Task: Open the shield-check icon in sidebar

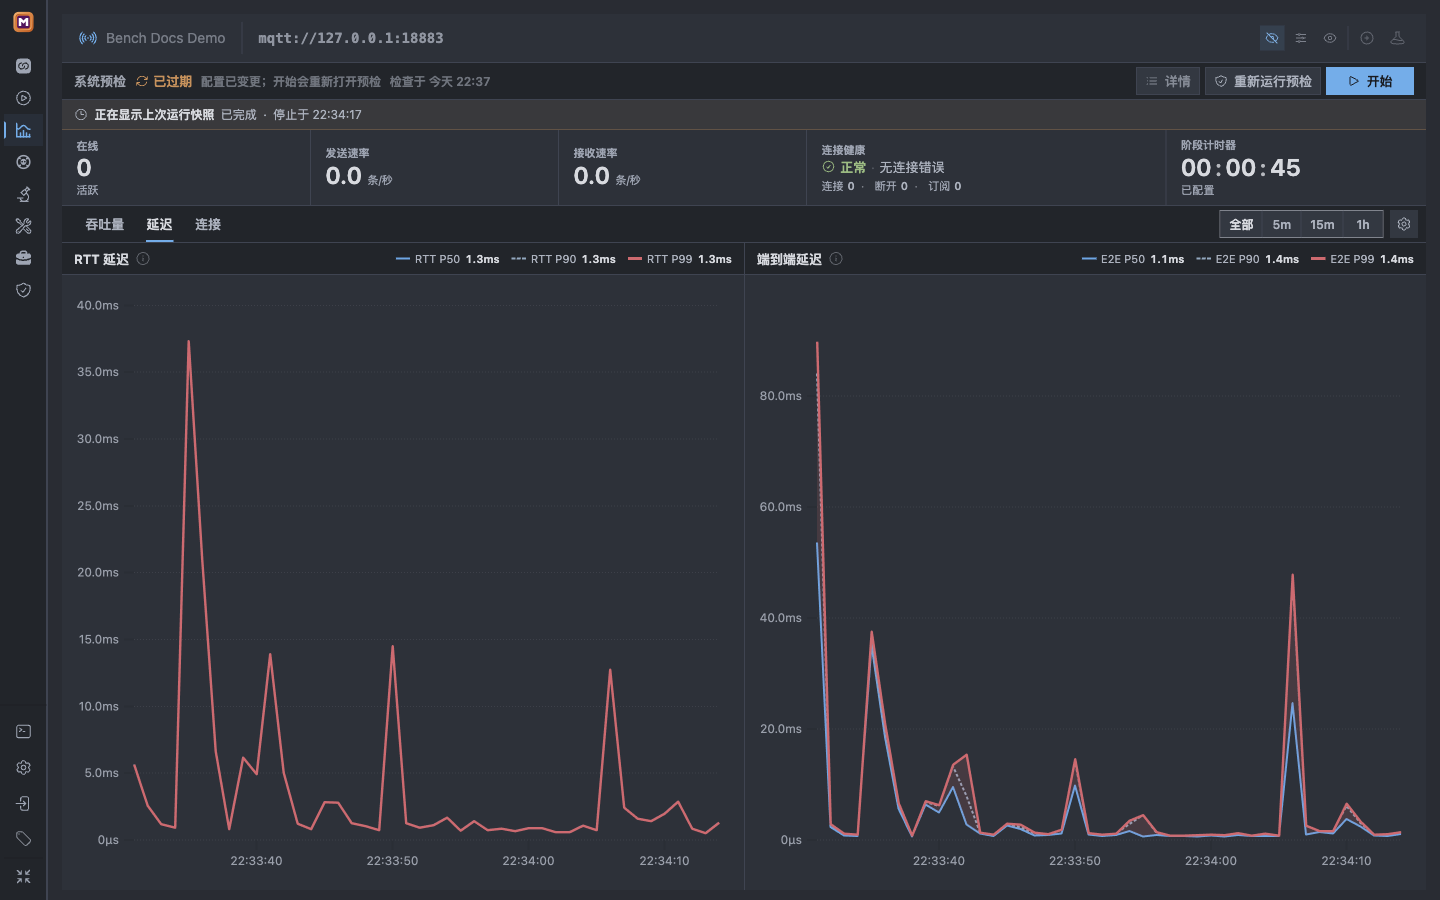Action: pyautogui.click(x=23, y=290)
